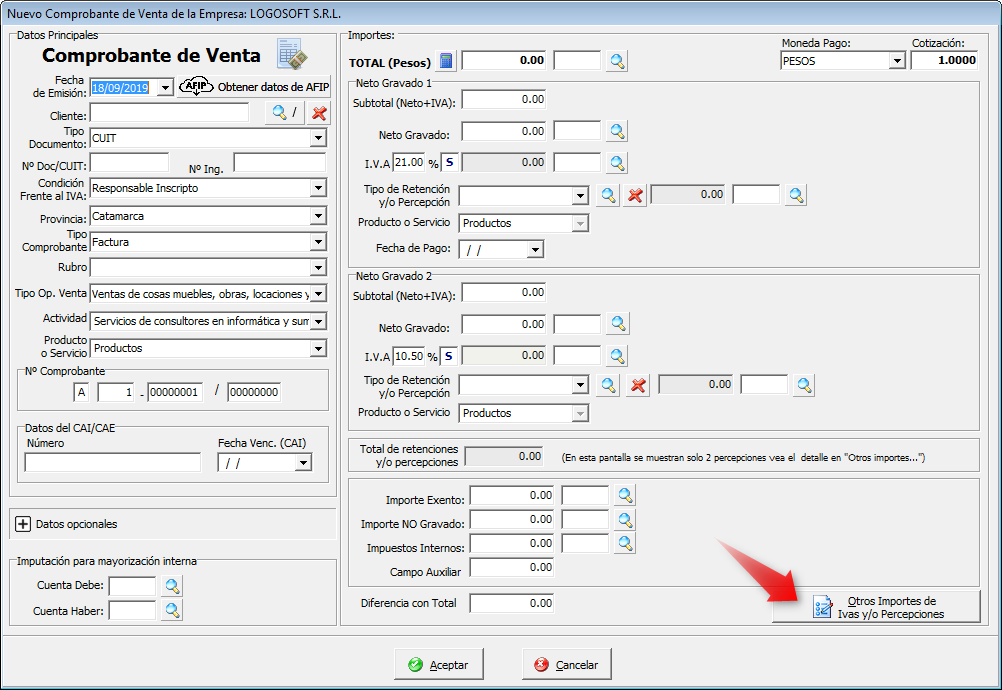Open the Fecha de Emisión date picker
This screenshot has width=1002, height=690.
(x=165, y=88)
